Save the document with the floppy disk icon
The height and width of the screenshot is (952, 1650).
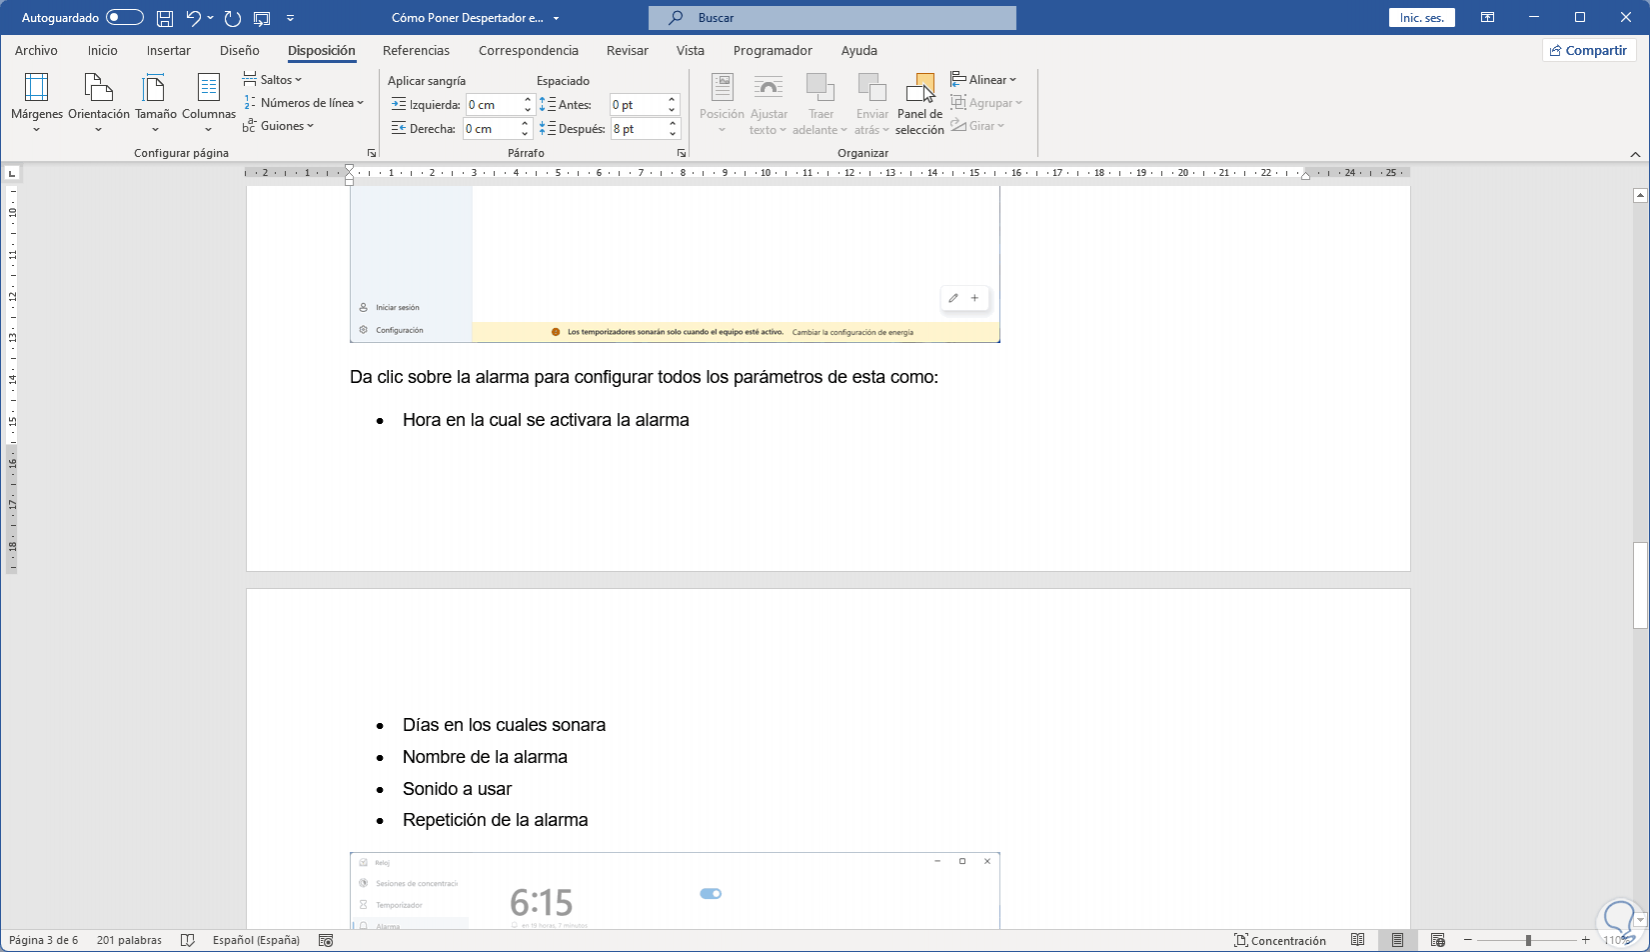click(x=165, y=18)
